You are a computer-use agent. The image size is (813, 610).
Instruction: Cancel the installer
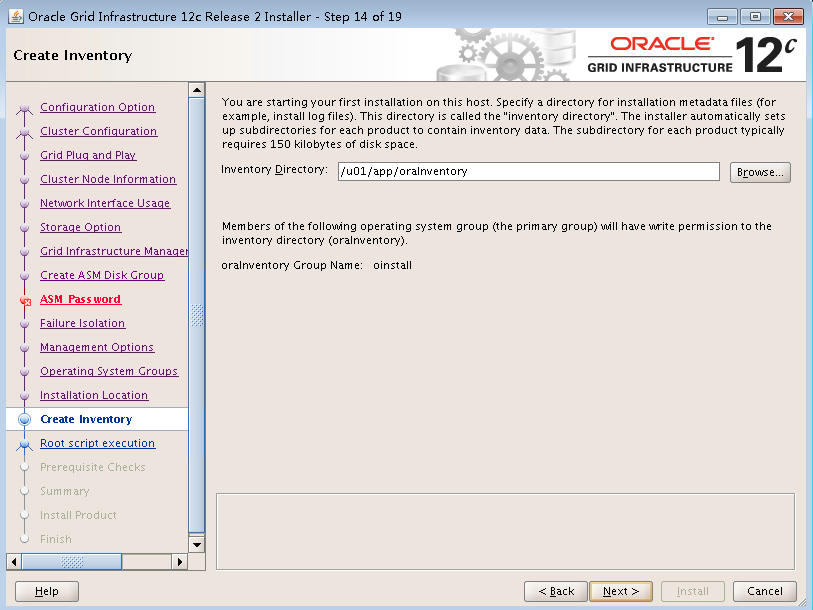click(x=764, y=591)
